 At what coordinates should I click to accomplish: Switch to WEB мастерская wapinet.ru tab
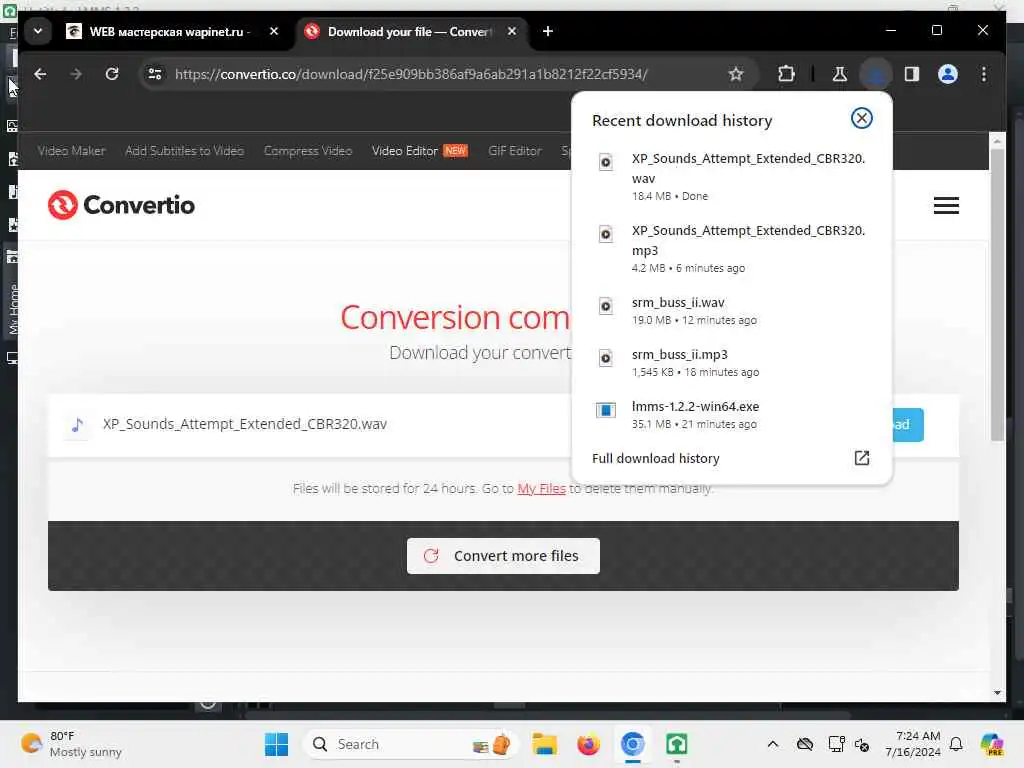(172, 31)
